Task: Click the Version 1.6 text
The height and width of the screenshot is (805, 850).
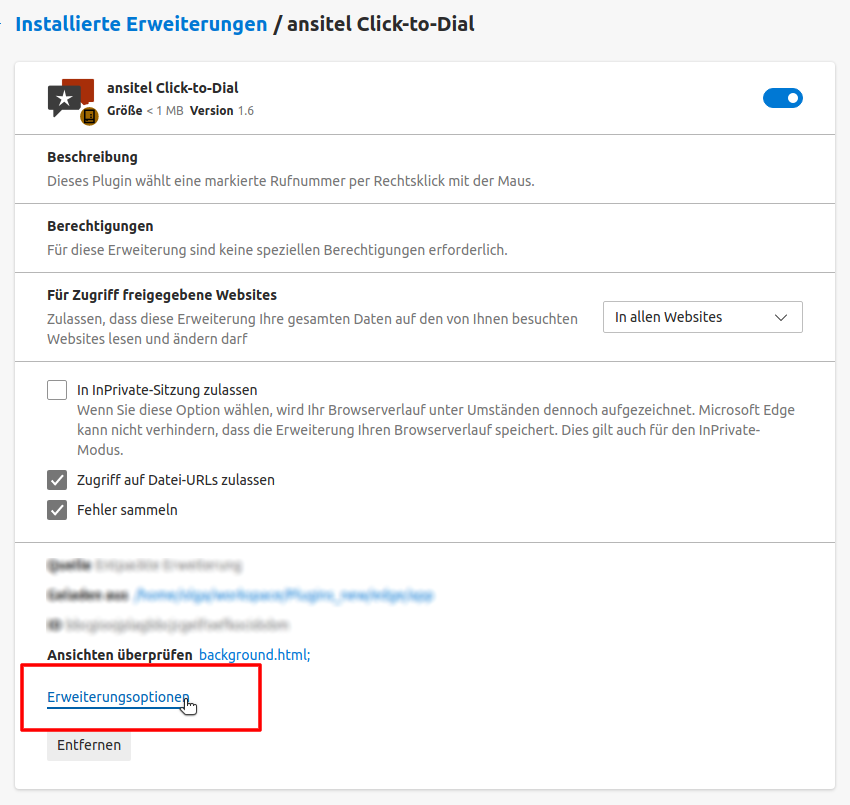Action: (222, 110)
